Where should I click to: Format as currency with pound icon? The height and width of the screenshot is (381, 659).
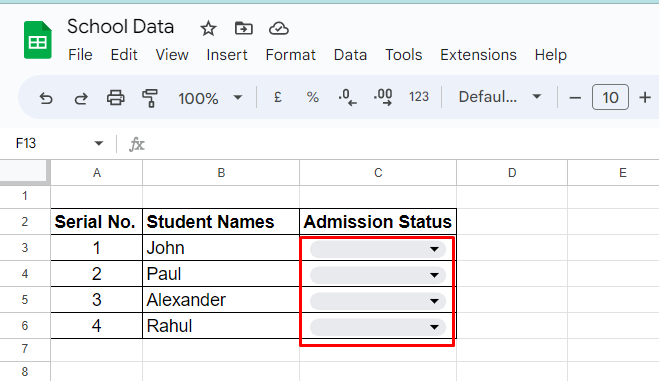[x=277, y=97]
